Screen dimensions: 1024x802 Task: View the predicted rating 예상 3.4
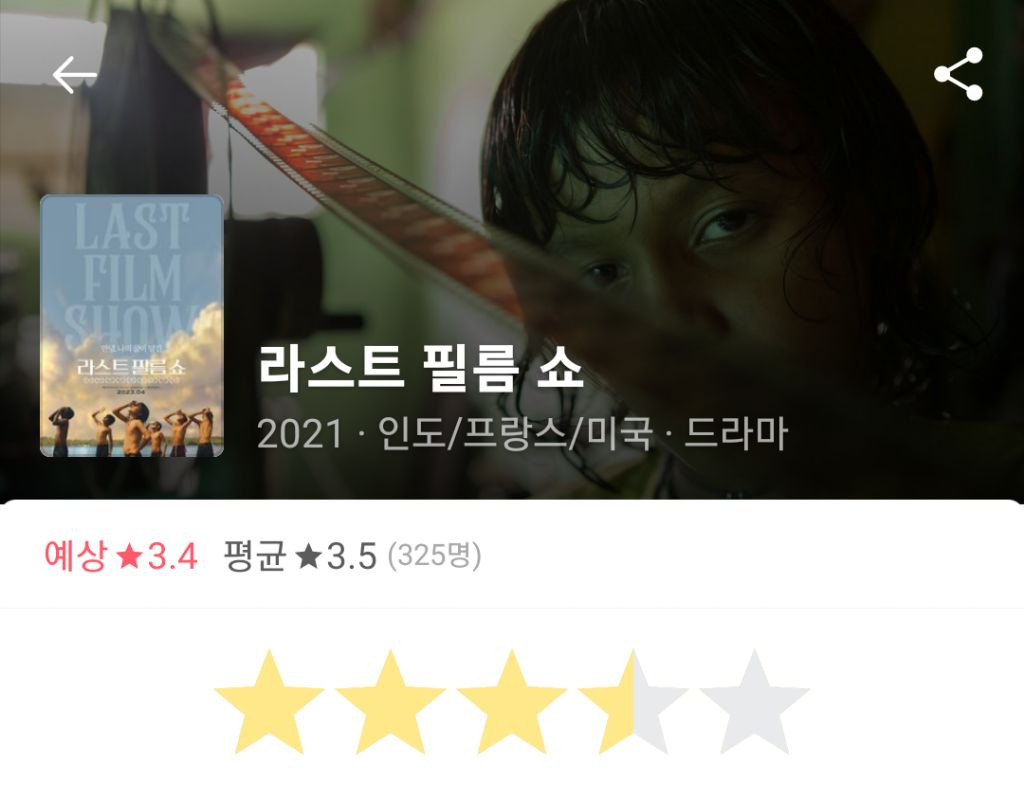tap(121, 556)
